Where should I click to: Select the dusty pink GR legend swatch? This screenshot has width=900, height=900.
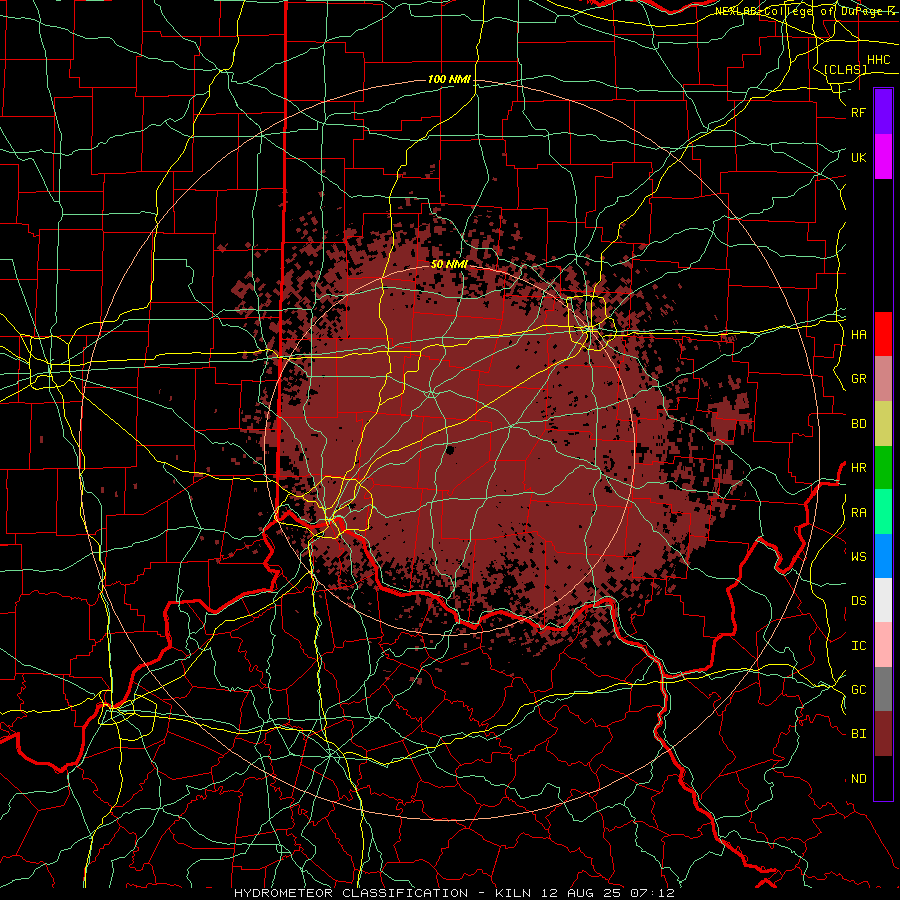click(x=883, y=379)
